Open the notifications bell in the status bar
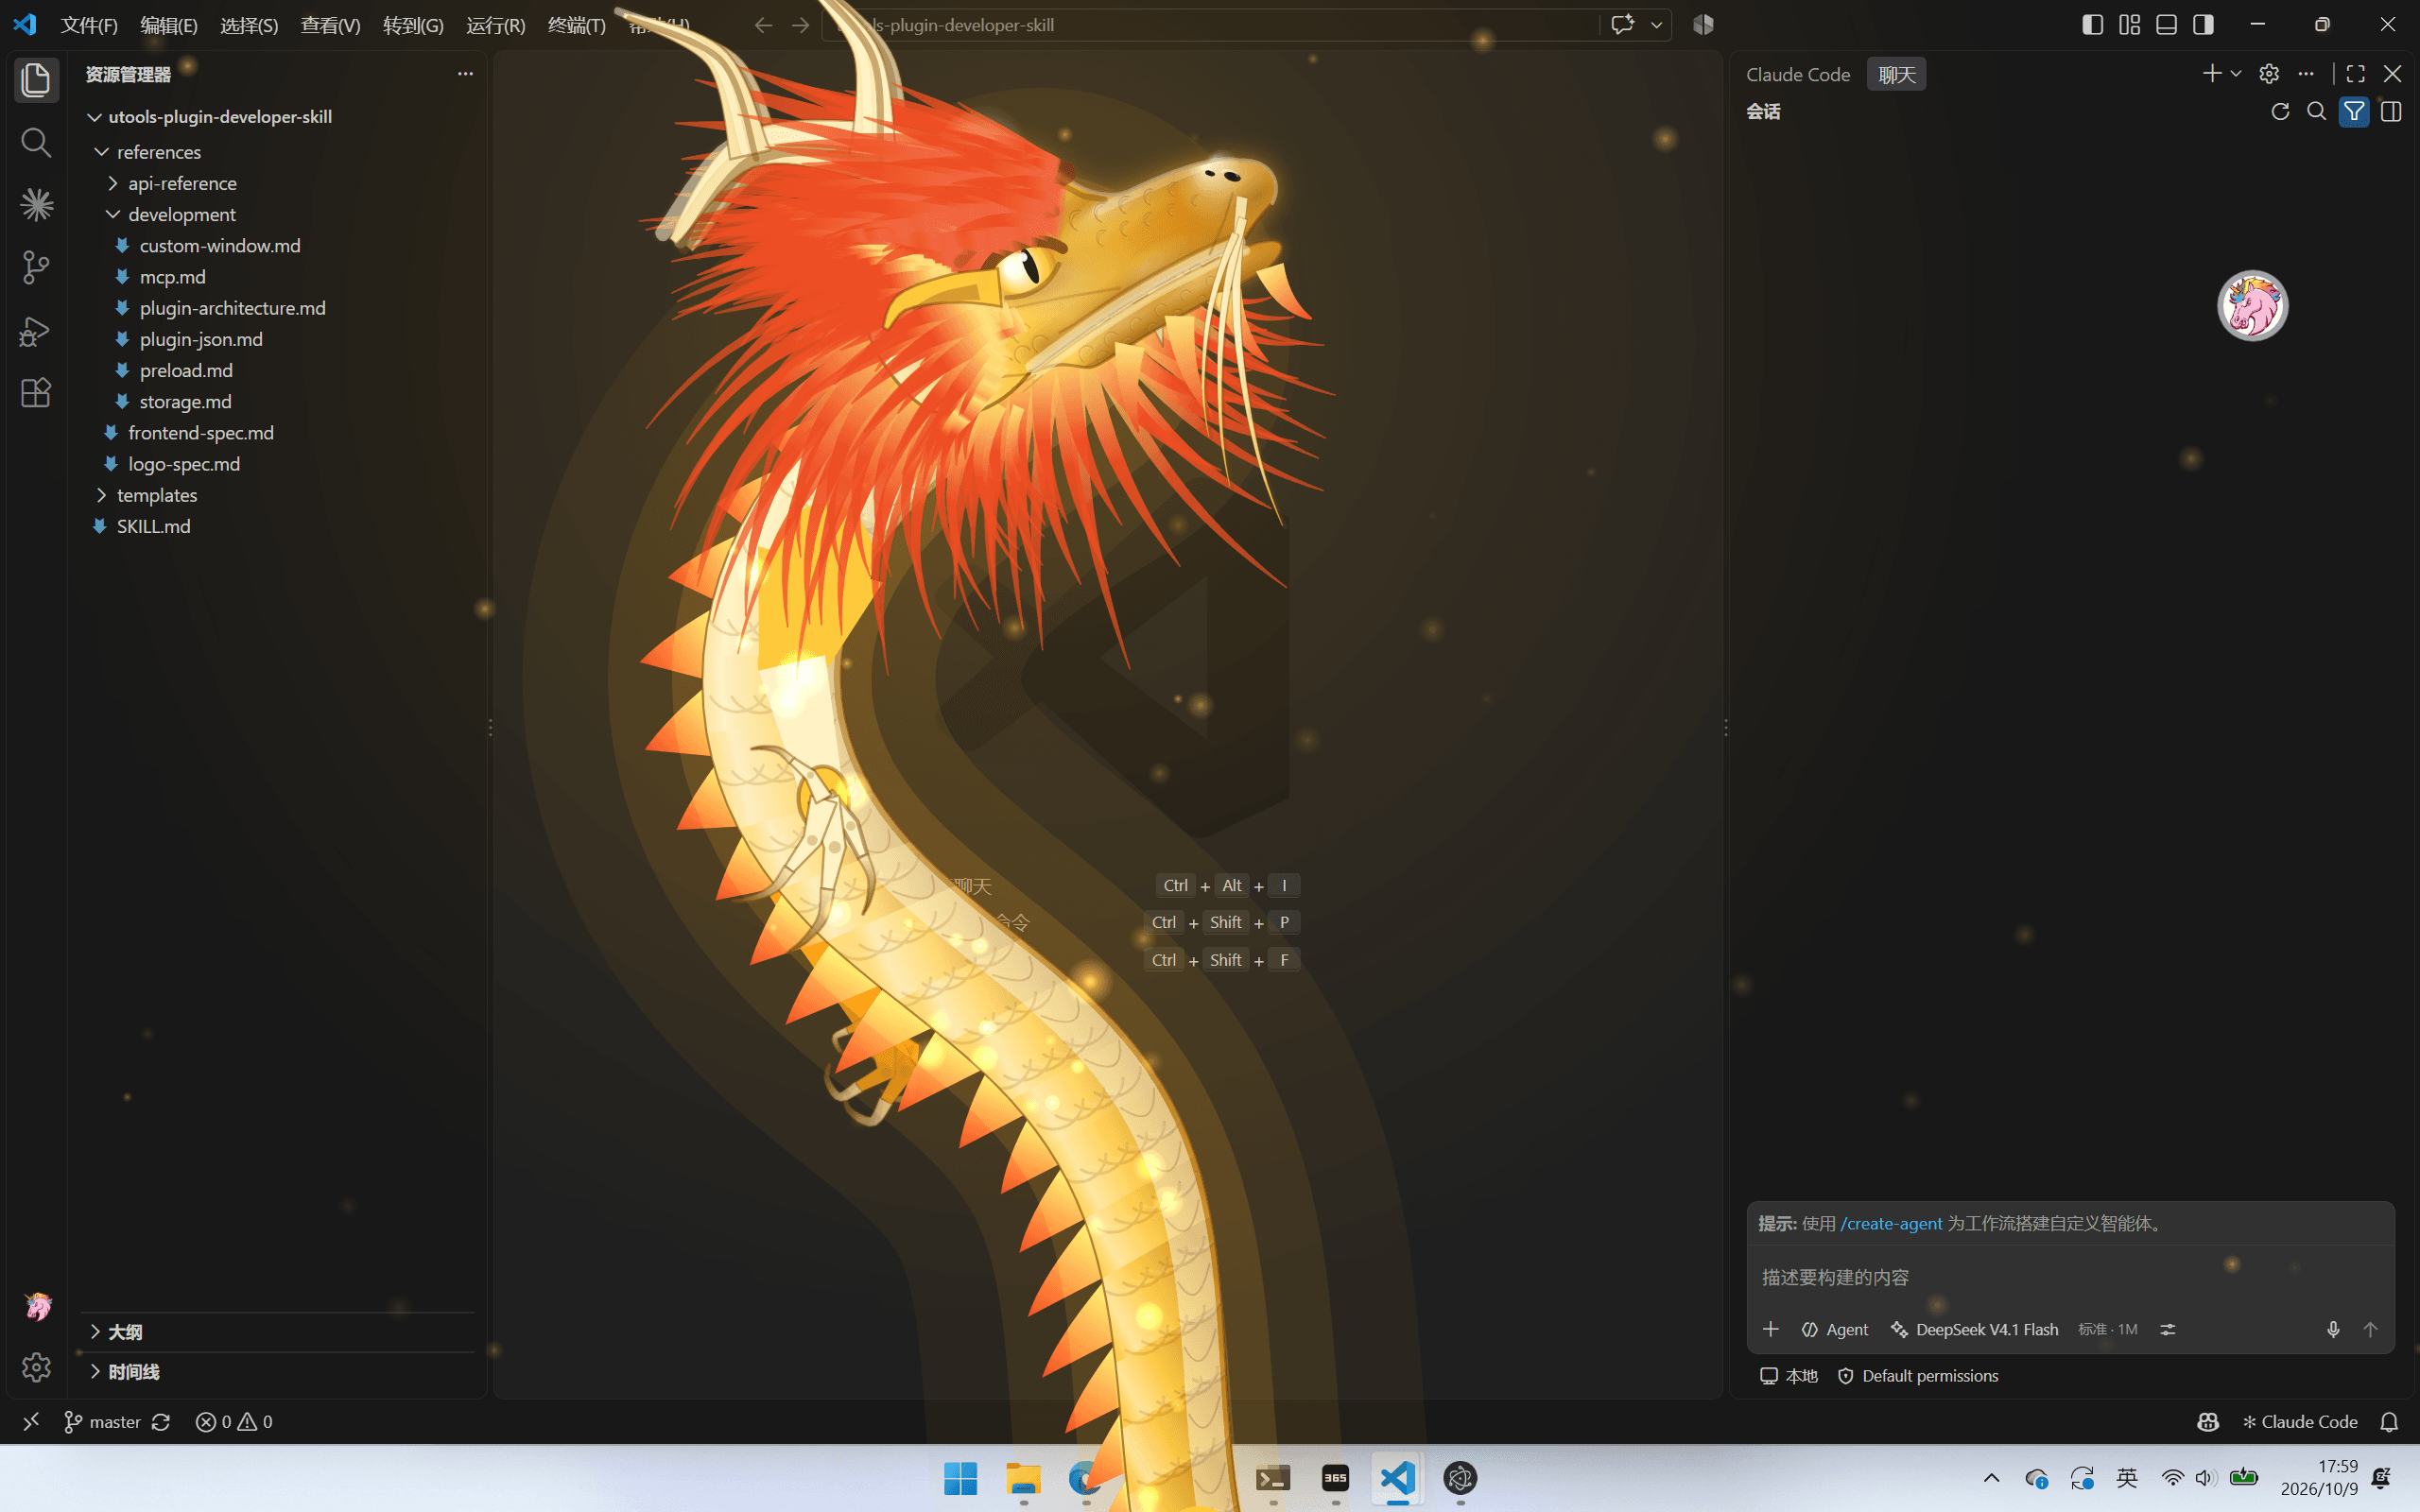This screenshot has height=1512, width=2420. pos(2389,1422)
